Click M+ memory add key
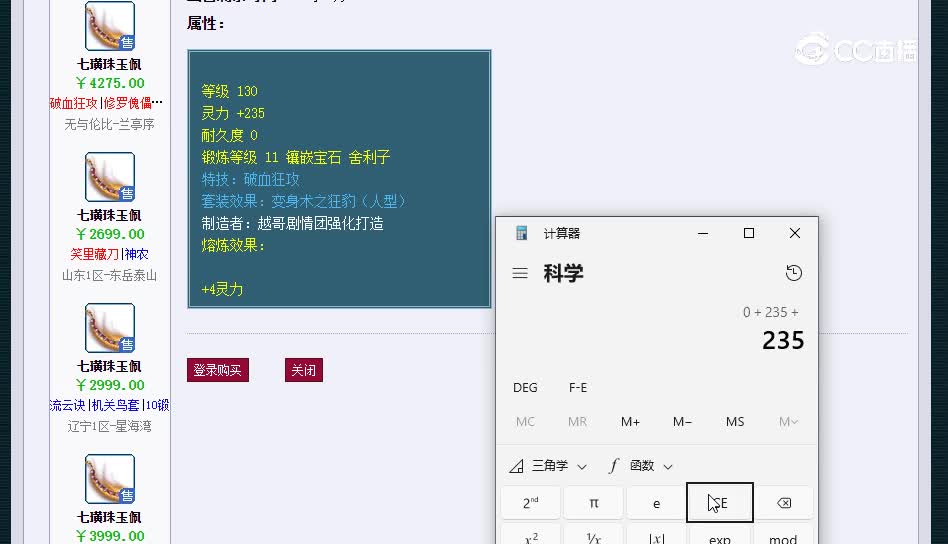The height and width of the screenshot is (544, 948). 630,422
